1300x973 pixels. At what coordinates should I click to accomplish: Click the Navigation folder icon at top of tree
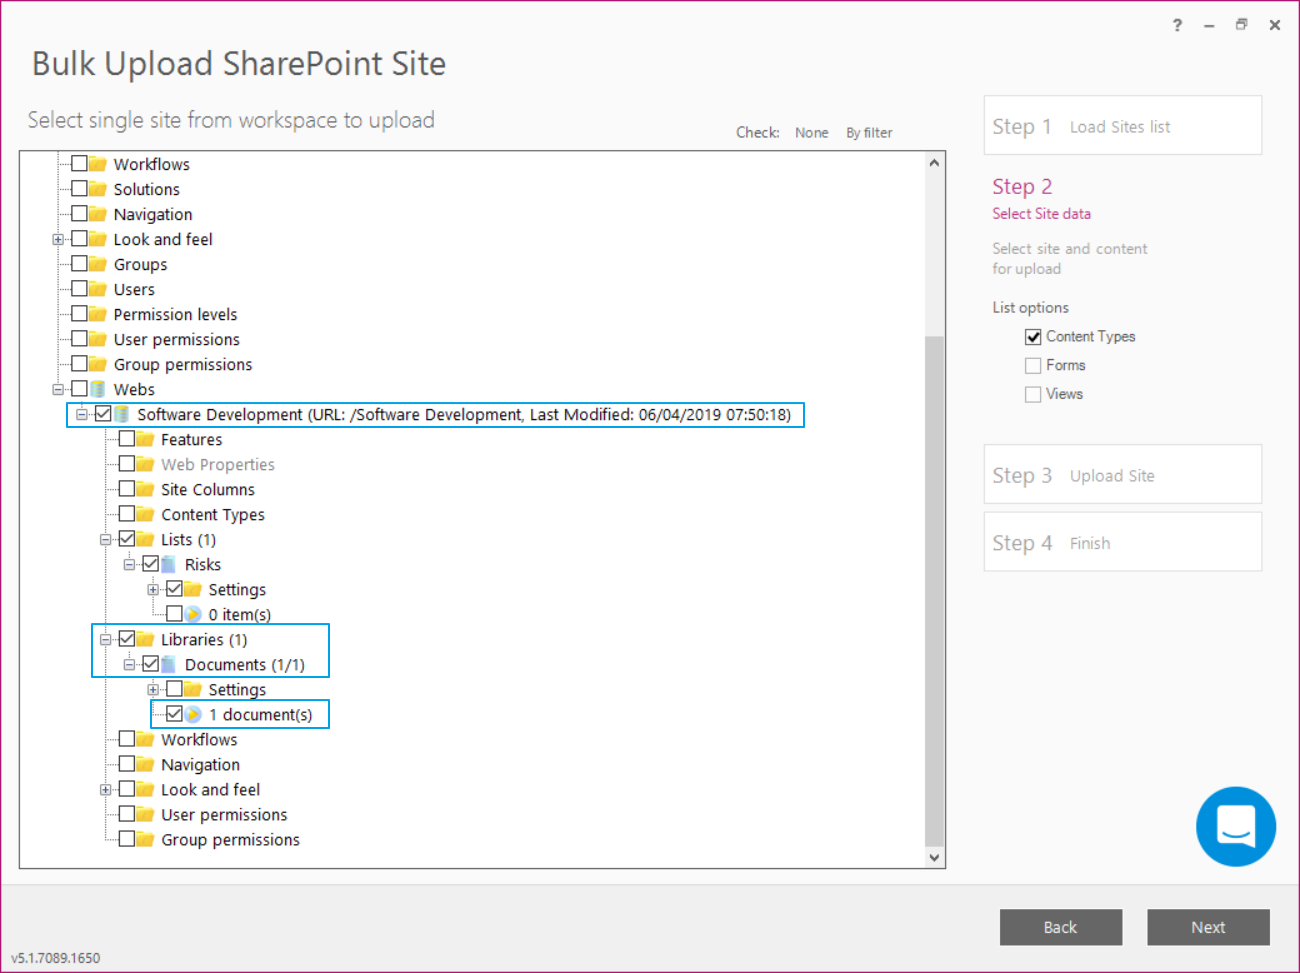point(98,214)
